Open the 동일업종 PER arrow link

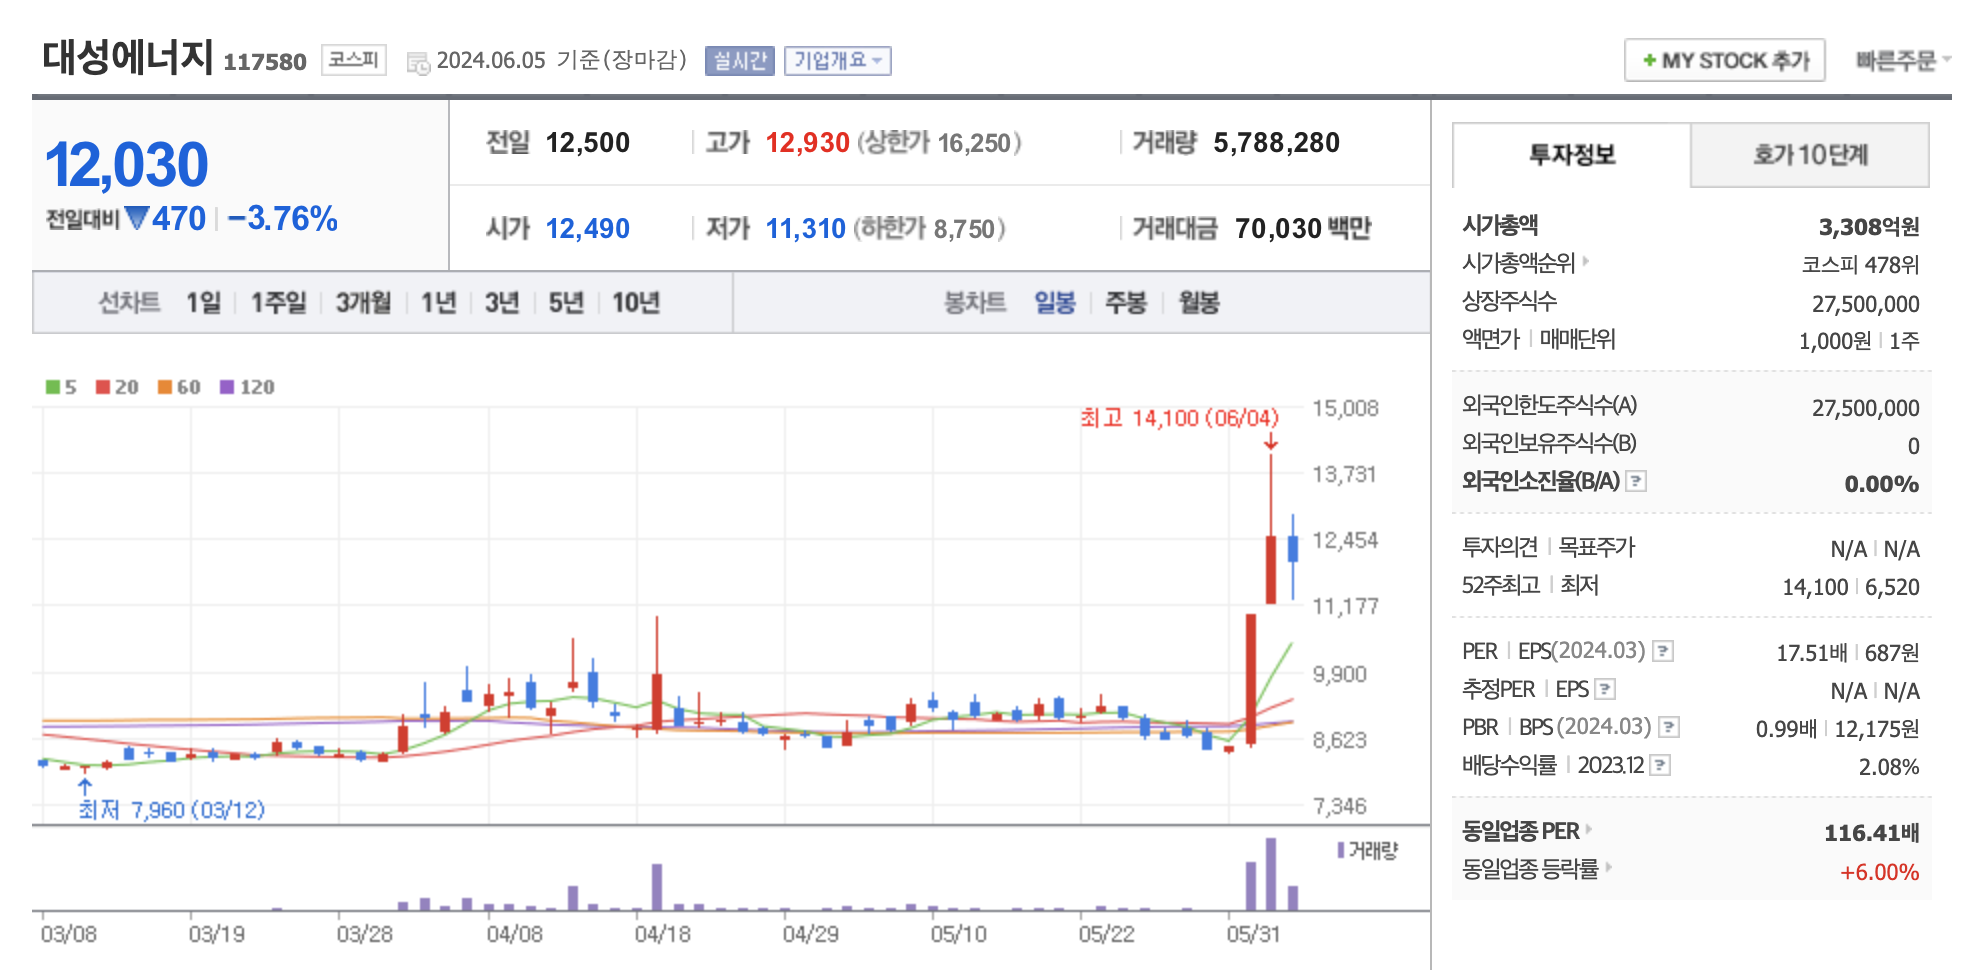1588,829
